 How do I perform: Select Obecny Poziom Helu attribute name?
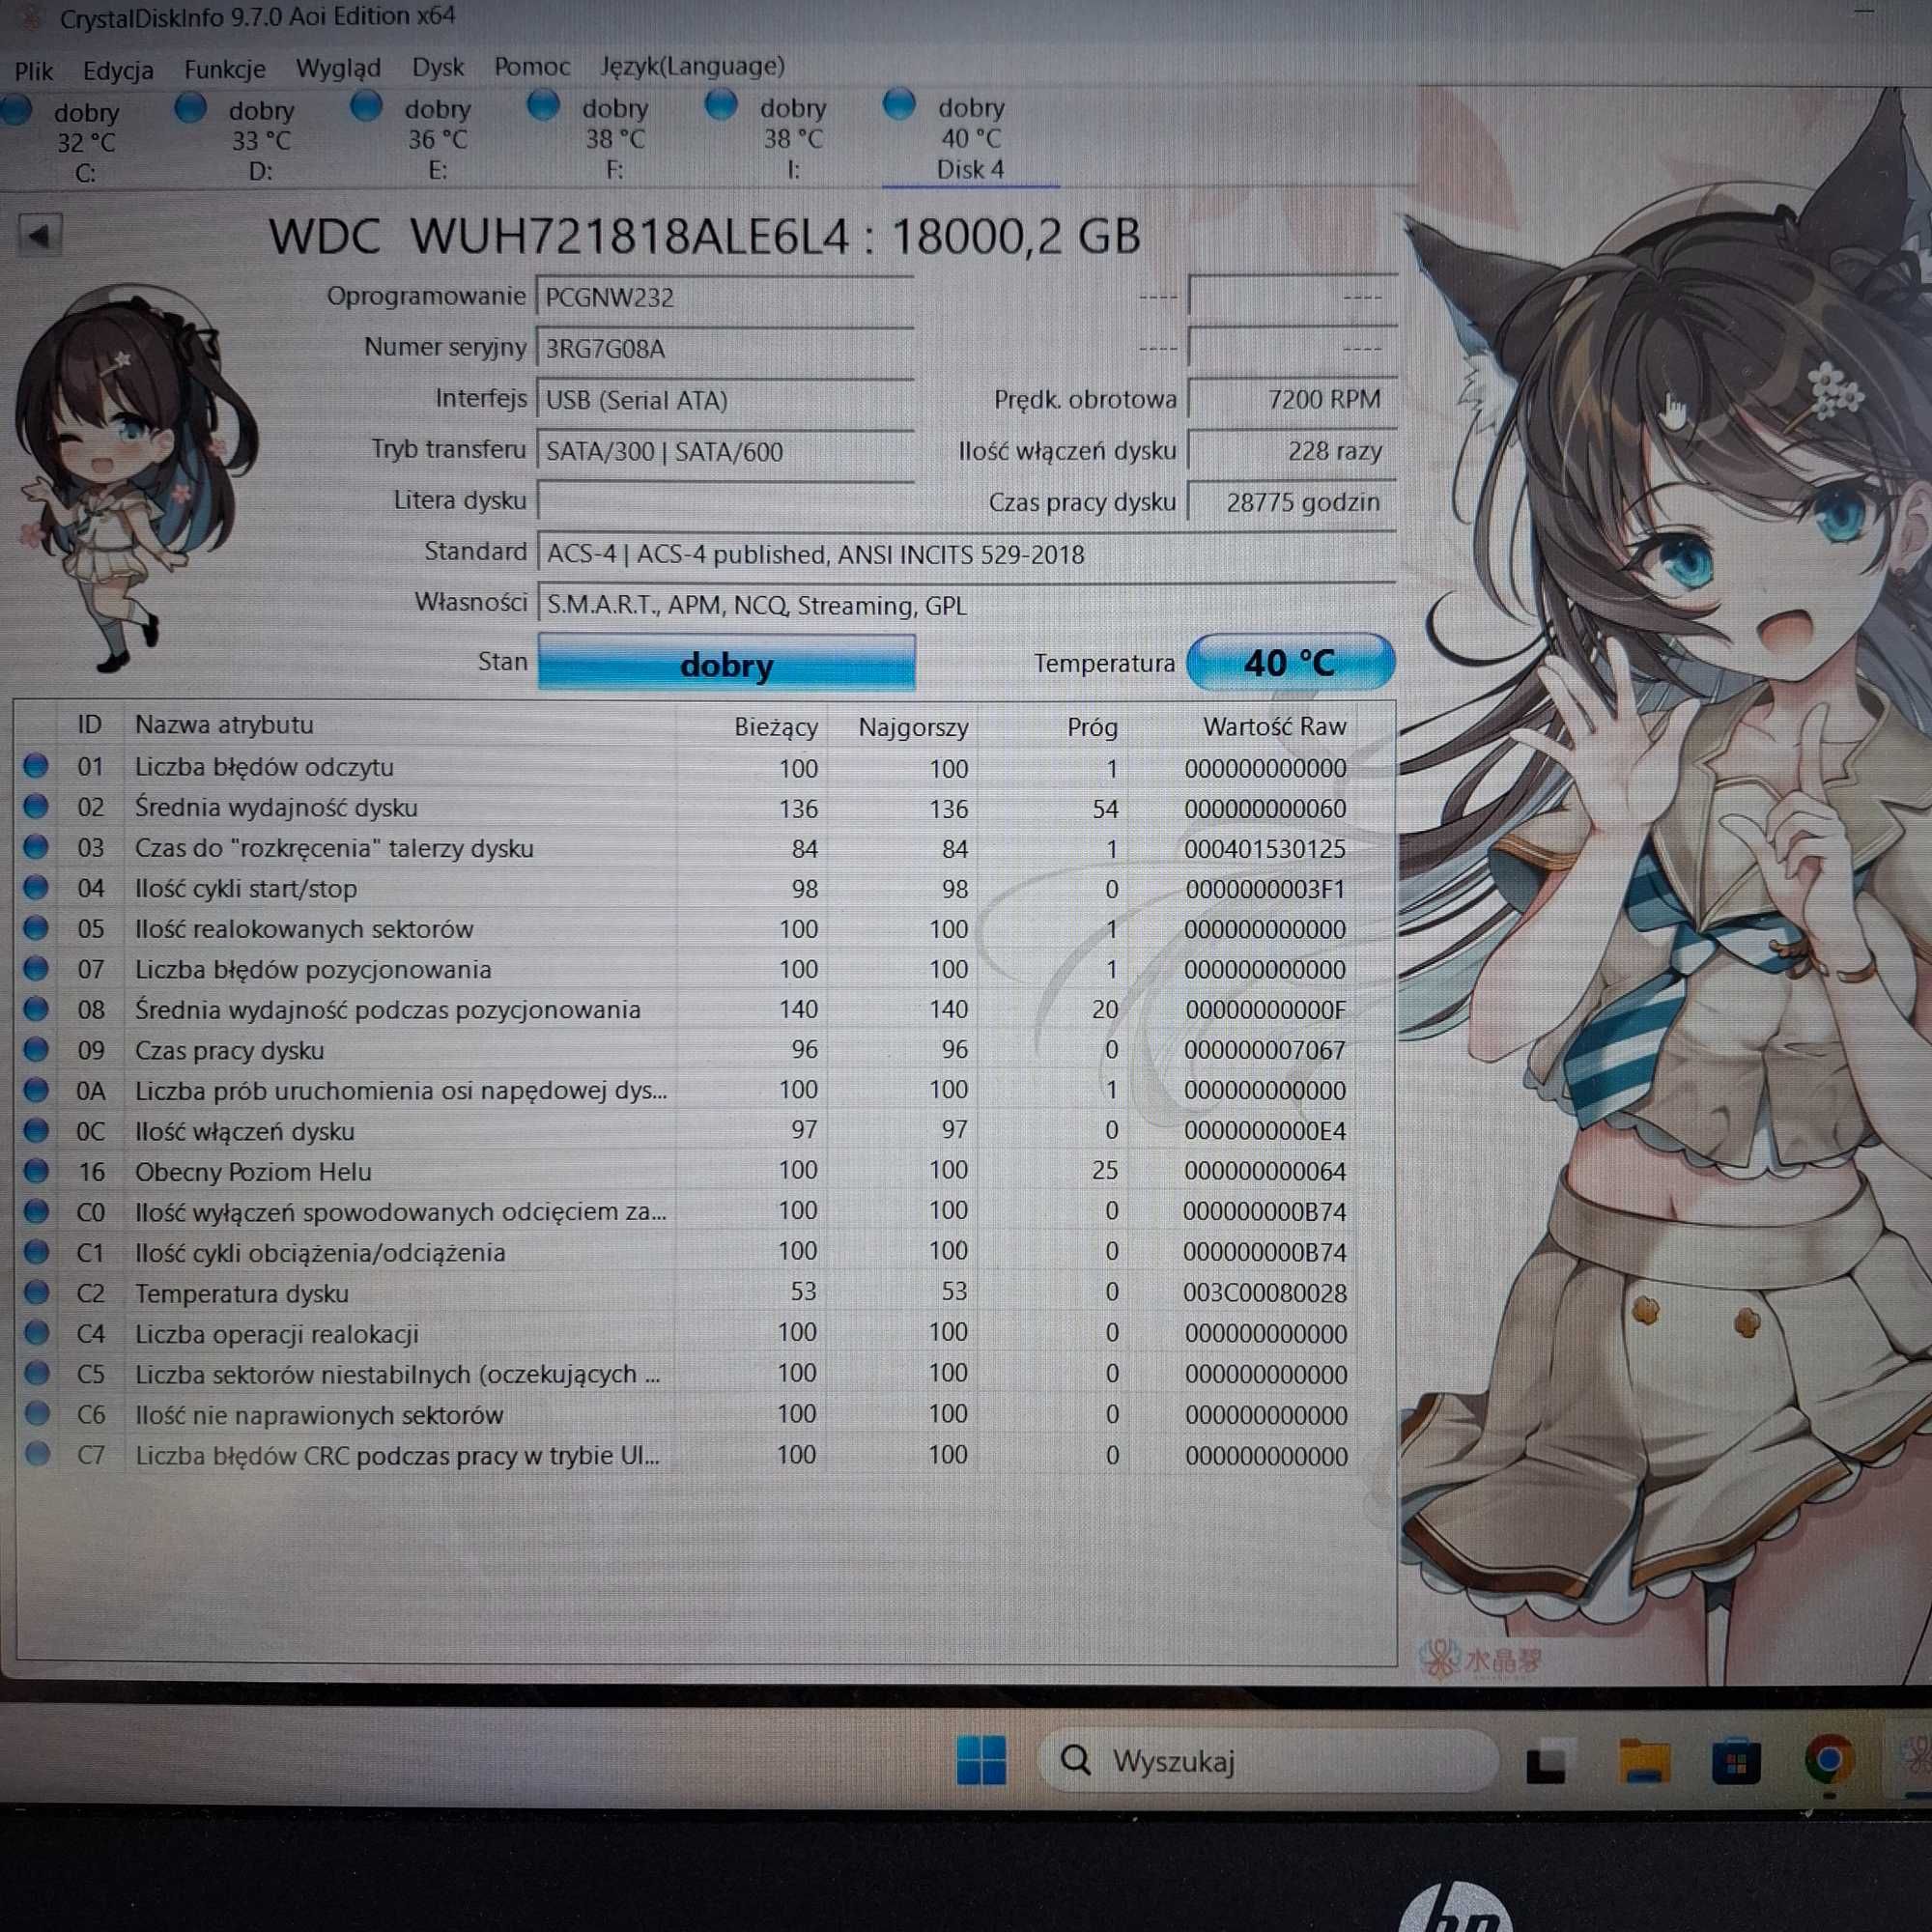253,1172
